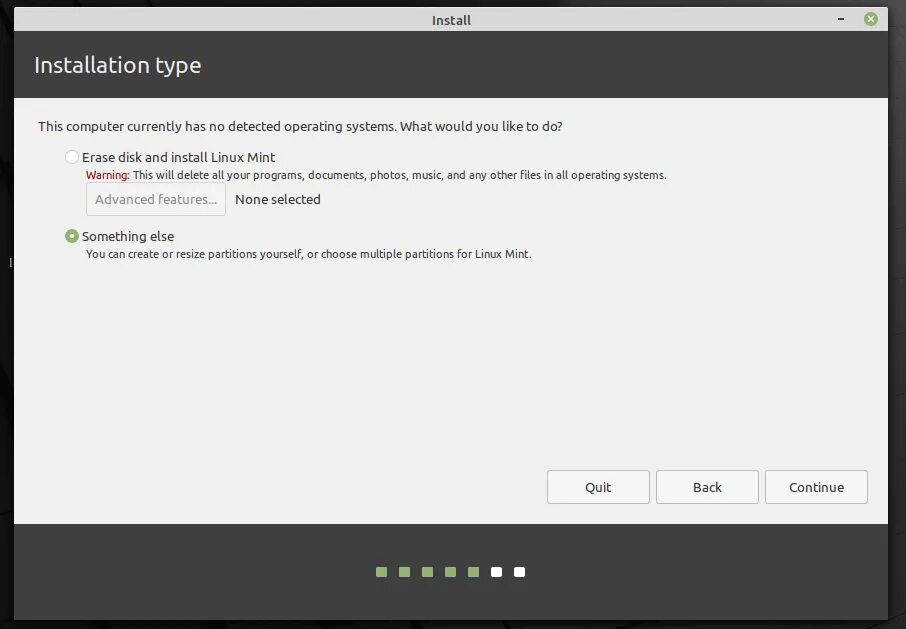Screen dimensions: 906x629
Task: Click the final progress step indicator
Action: point(519,571)
